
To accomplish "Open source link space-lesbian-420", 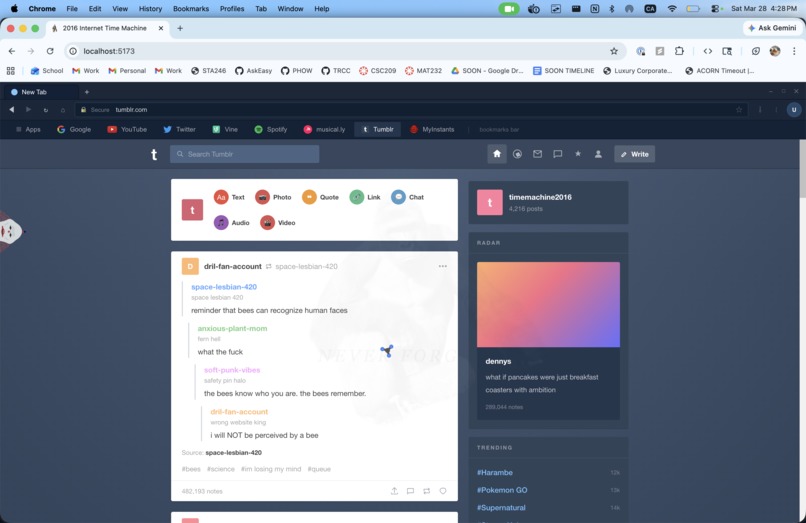I will [x=233, y=453].
